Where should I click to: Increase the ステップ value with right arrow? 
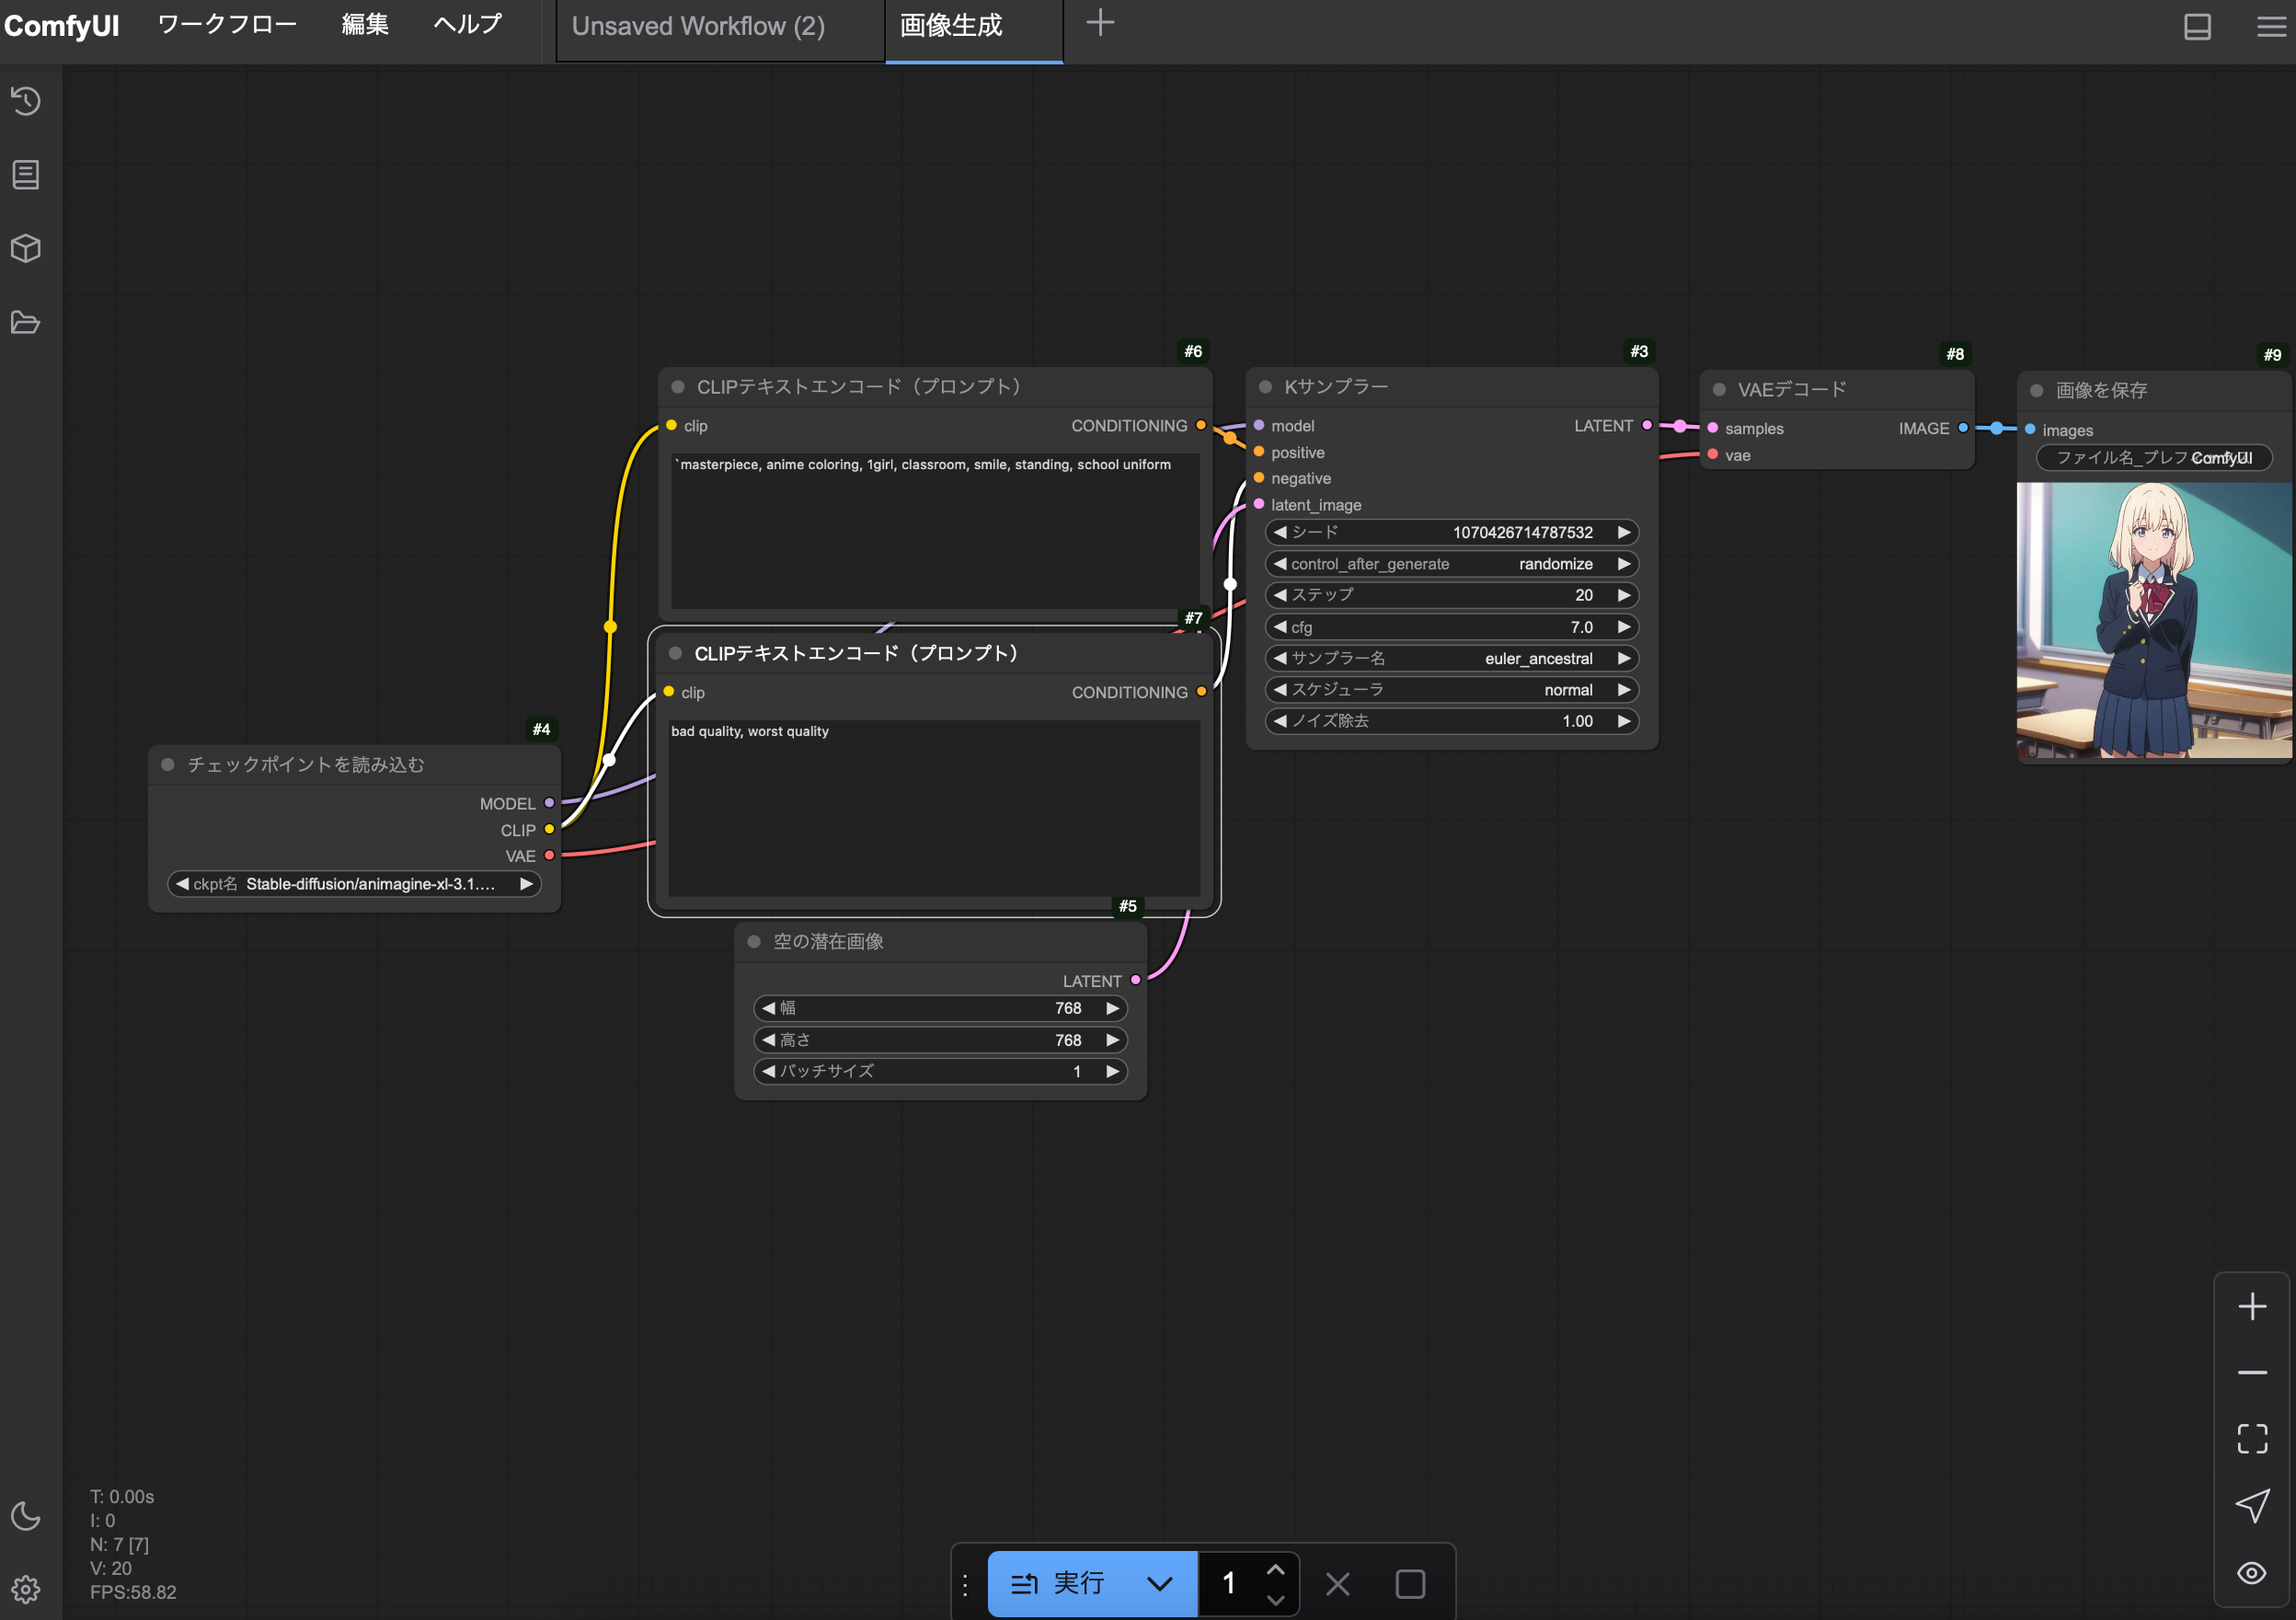(x=1624, y=595)
